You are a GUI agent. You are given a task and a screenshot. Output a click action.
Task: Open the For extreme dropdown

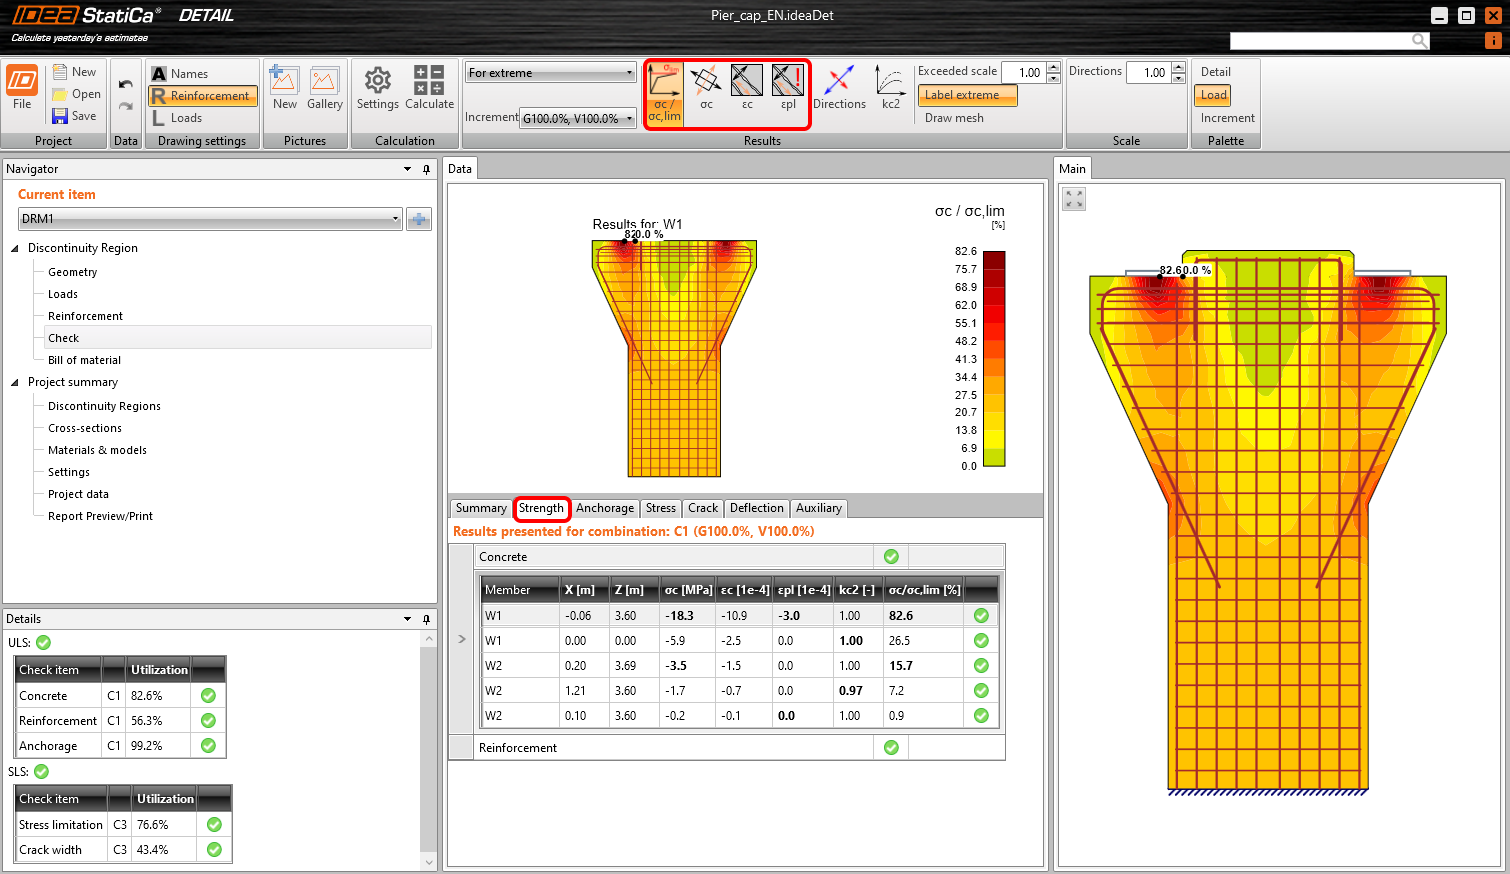tap(550, 73)
